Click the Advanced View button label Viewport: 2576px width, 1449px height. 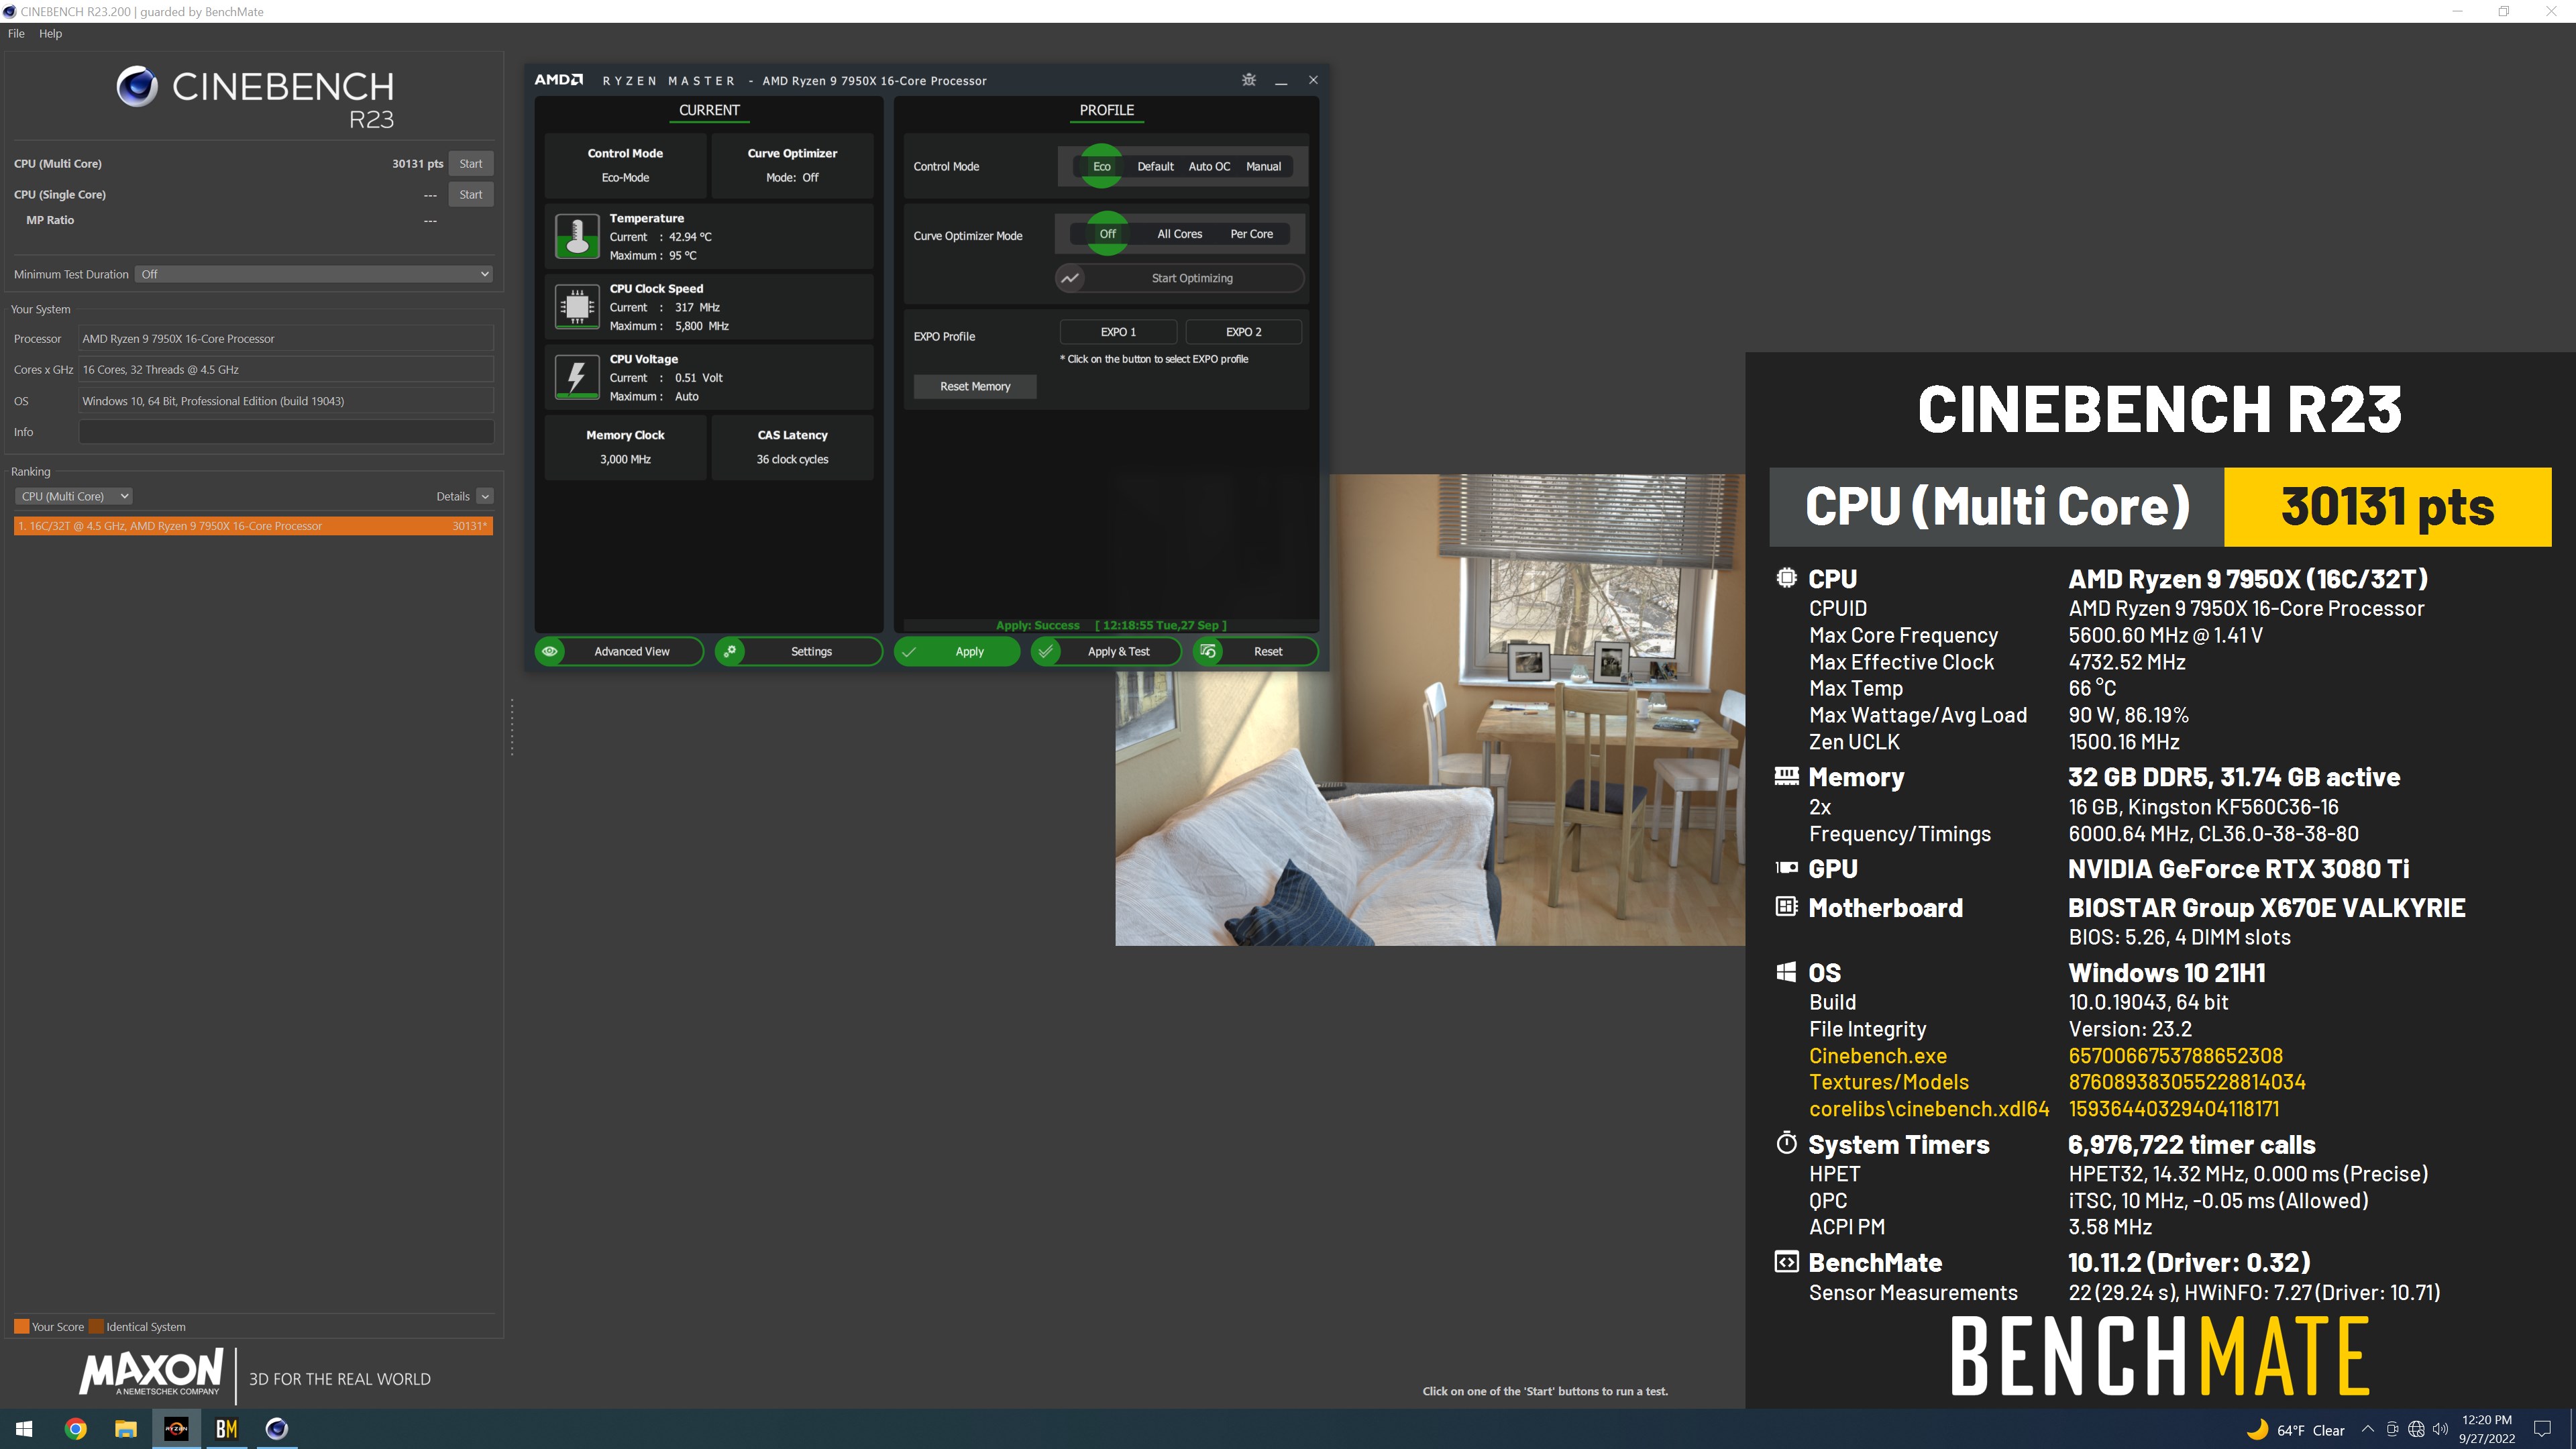(x=631, y=651)
